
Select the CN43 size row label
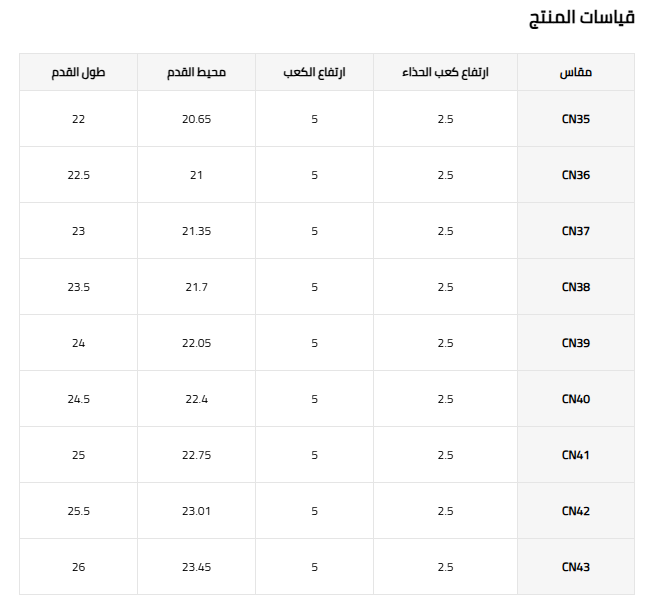point(575,567)
